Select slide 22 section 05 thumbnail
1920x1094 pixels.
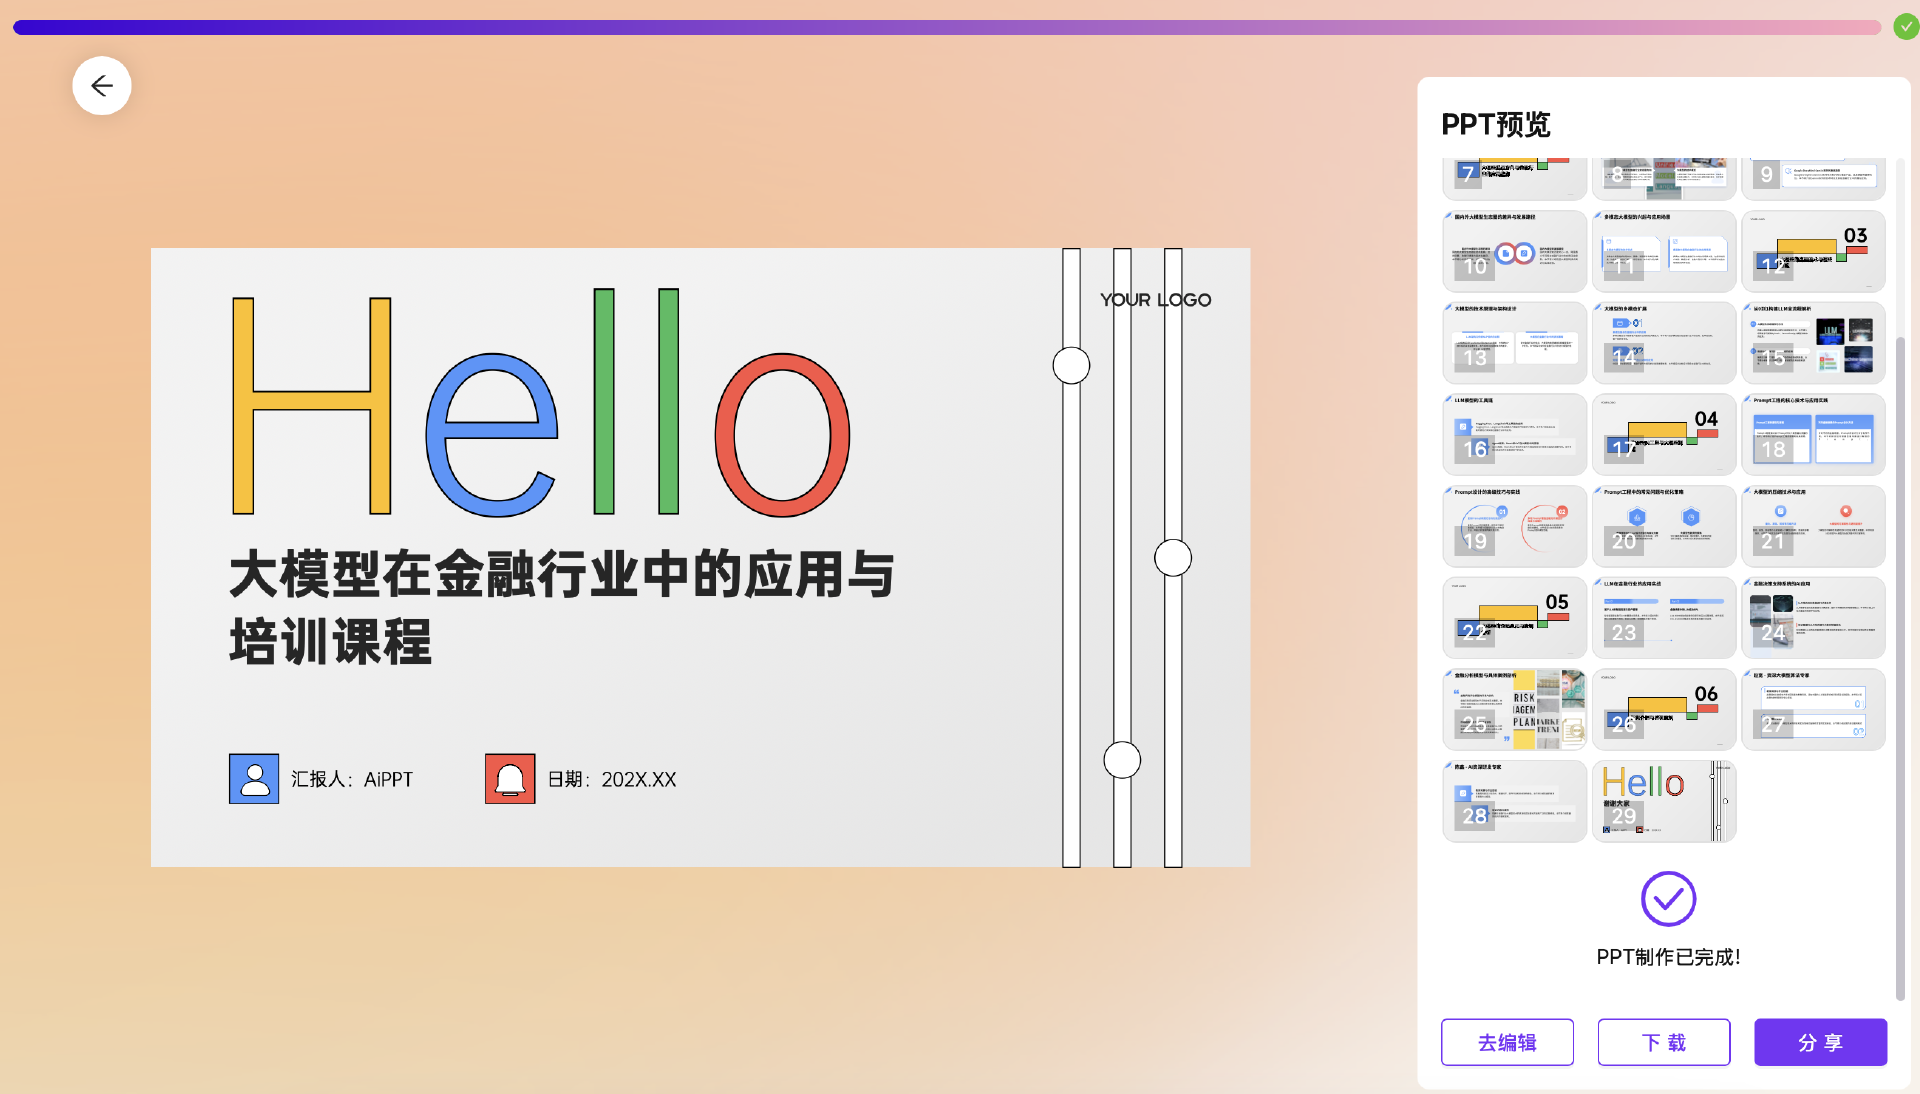(1514, 618)
